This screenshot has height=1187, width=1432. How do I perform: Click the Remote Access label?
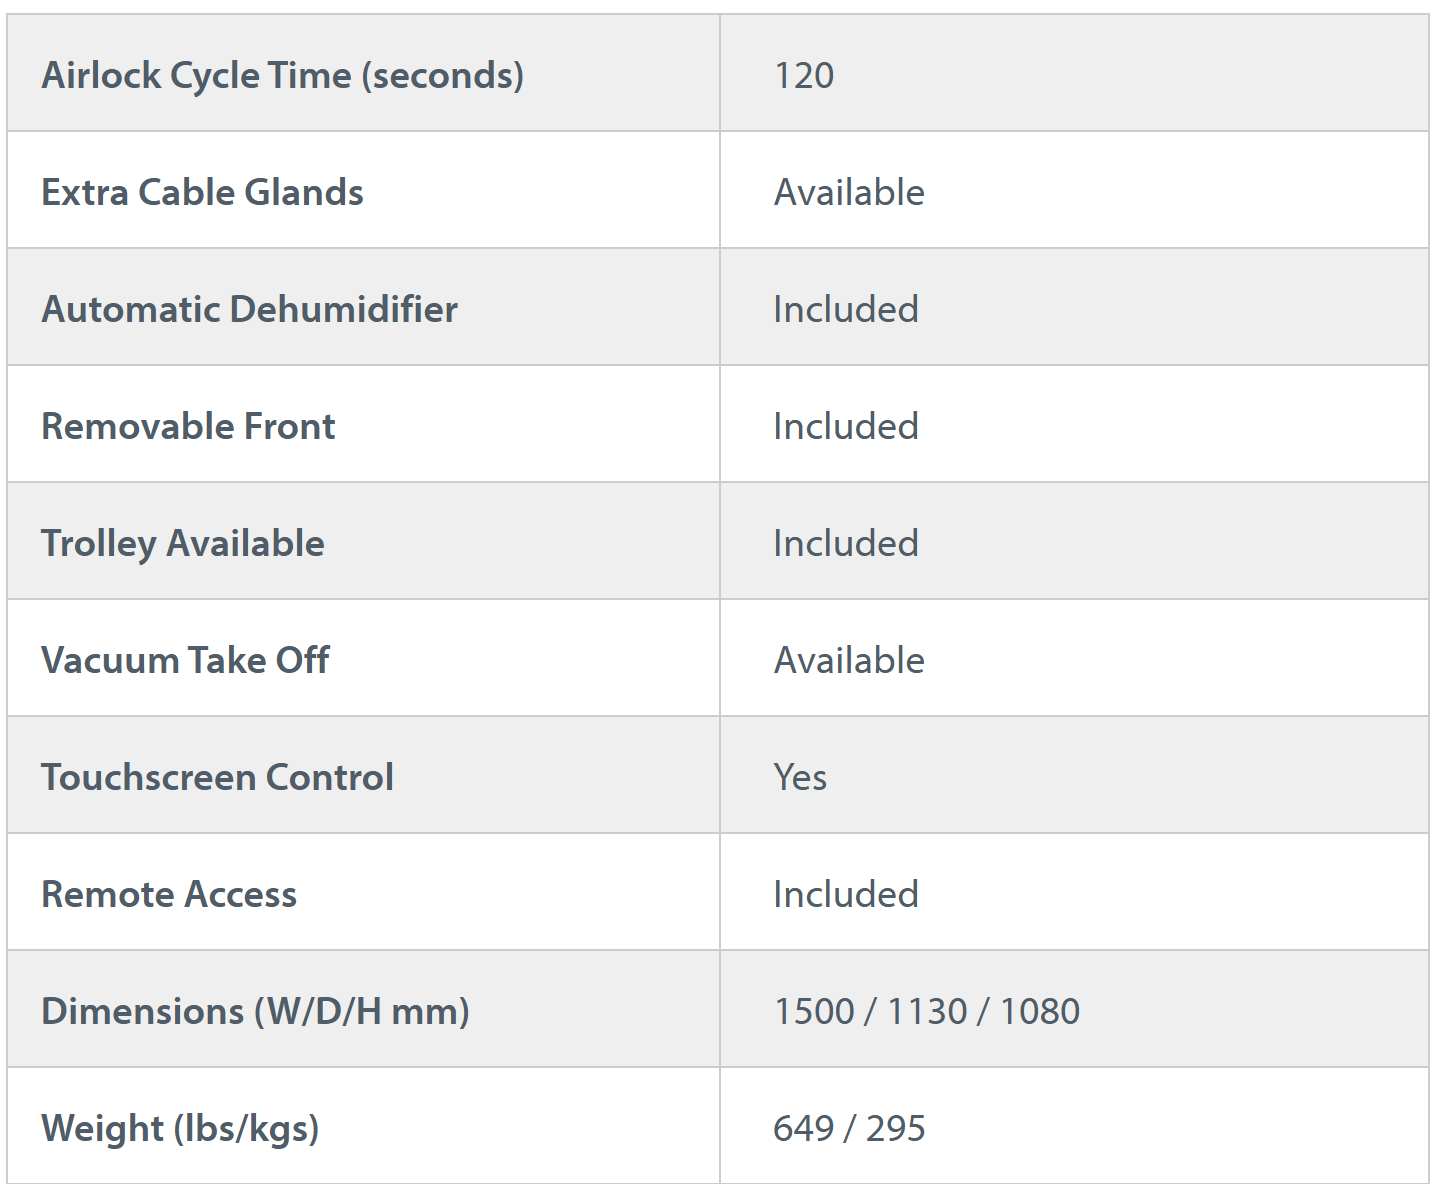pos(169,894)
